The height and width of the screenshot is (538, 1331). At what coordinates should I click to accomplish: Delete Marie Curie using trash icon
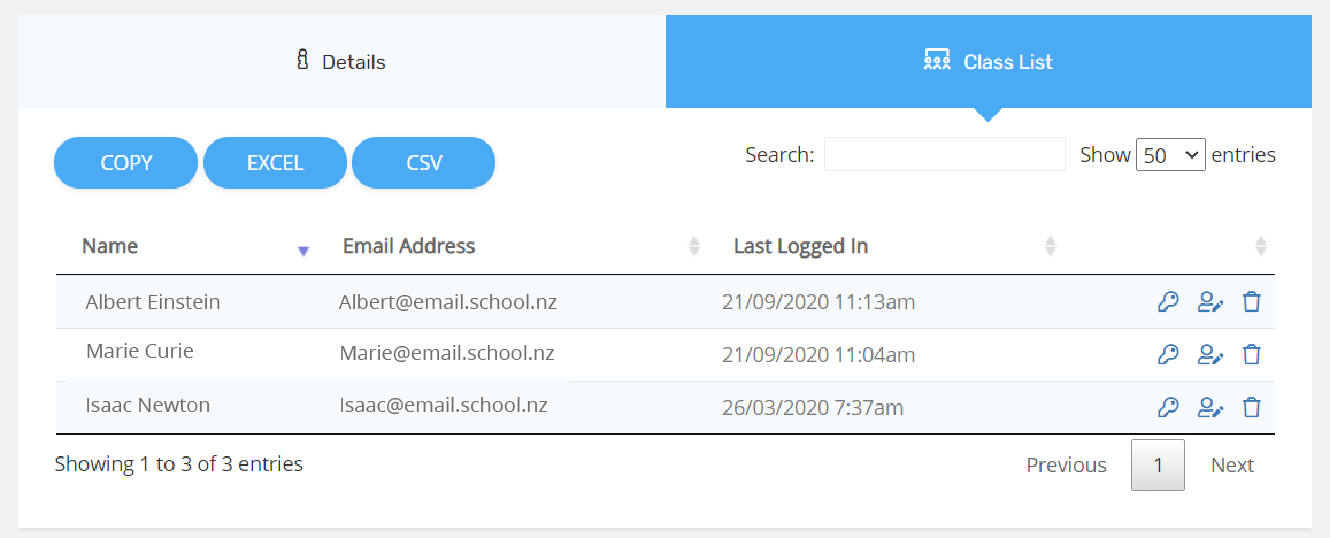point(1251,354)
